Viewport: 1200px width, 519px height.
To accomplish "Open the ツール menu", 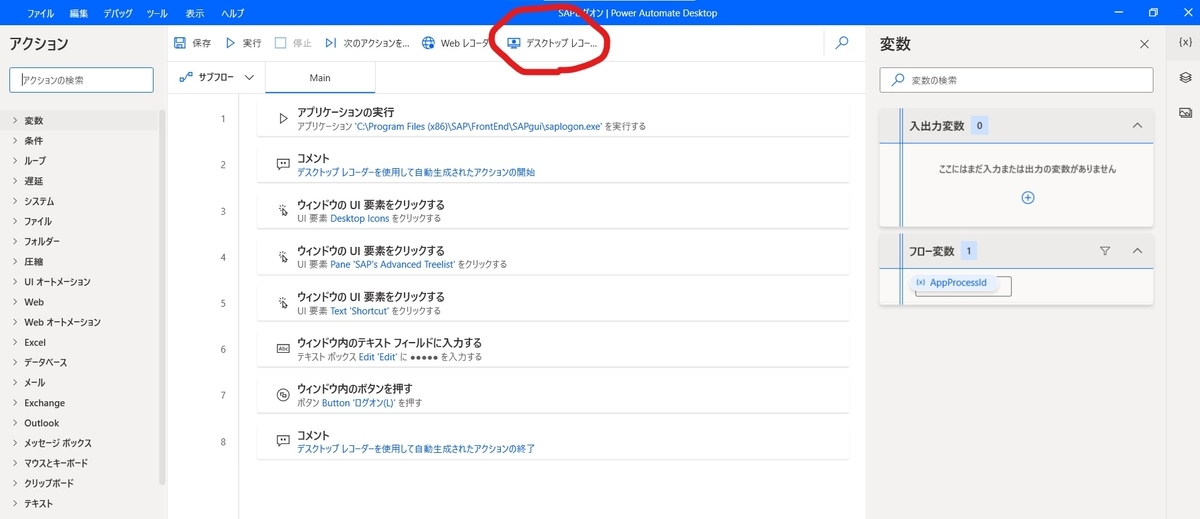I will point(157,13).
